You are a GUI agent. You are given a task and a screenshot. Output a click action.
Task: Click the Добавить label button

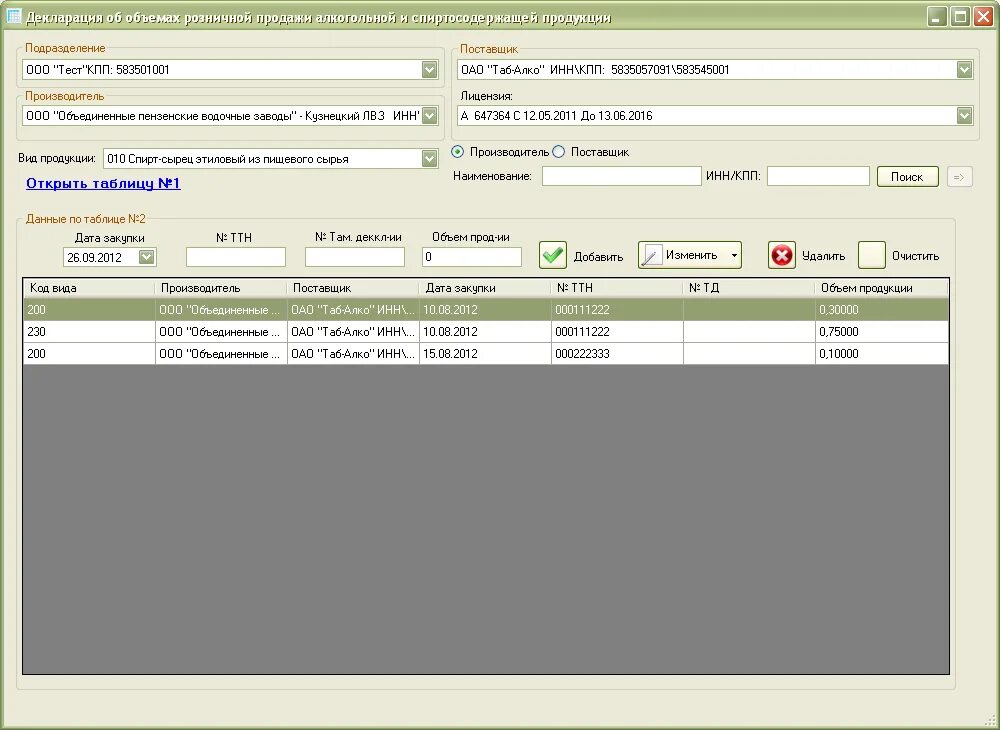tap(598, 256)
